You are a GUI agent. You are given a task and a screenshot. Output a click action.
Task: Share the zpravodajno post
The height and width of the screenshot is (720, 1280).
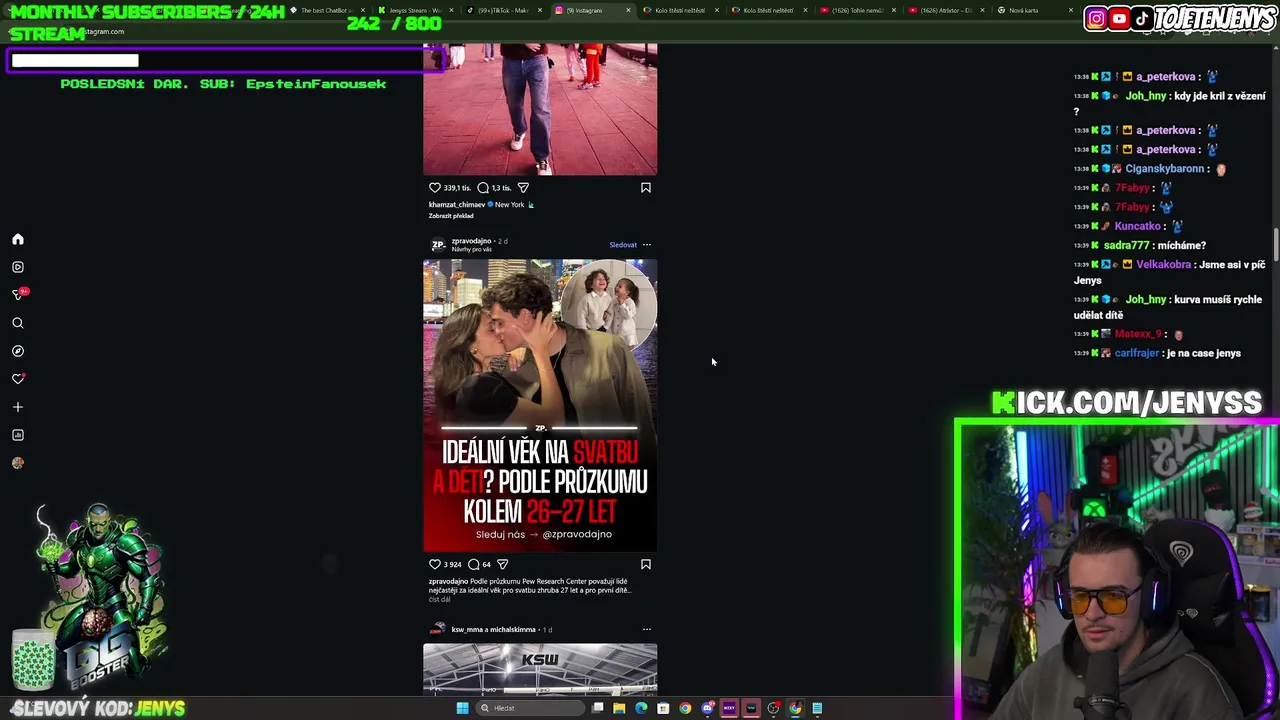point(502,564)
